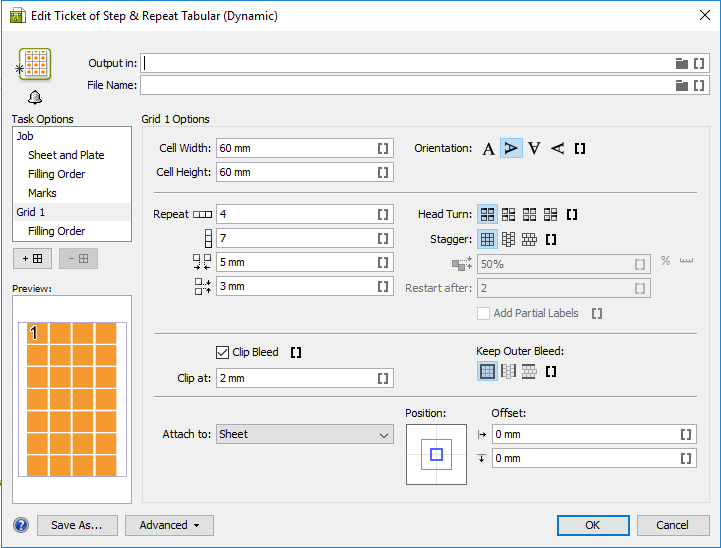Open the Advanced dropdown button
Screen dimensions: 721x548
169,525
